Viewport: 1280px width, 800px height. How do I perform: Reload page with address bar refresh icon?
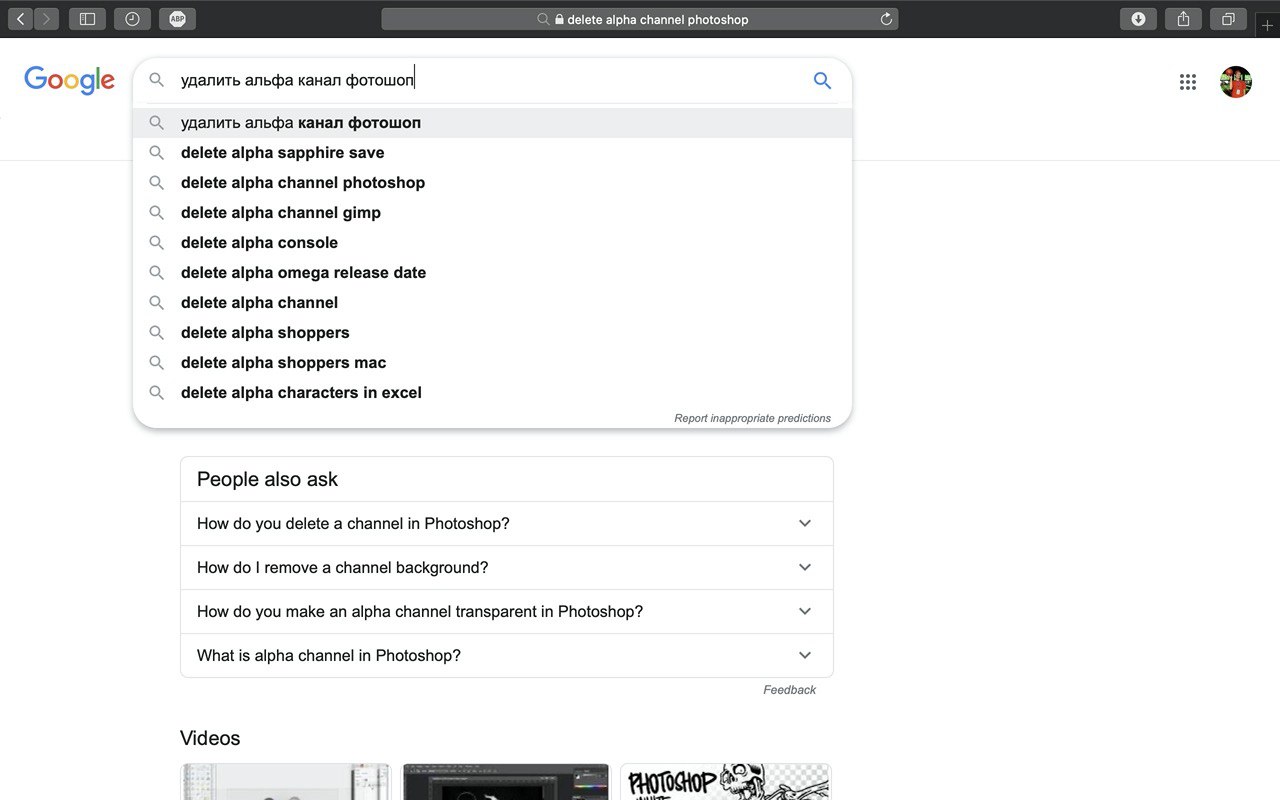coord(886,19)
